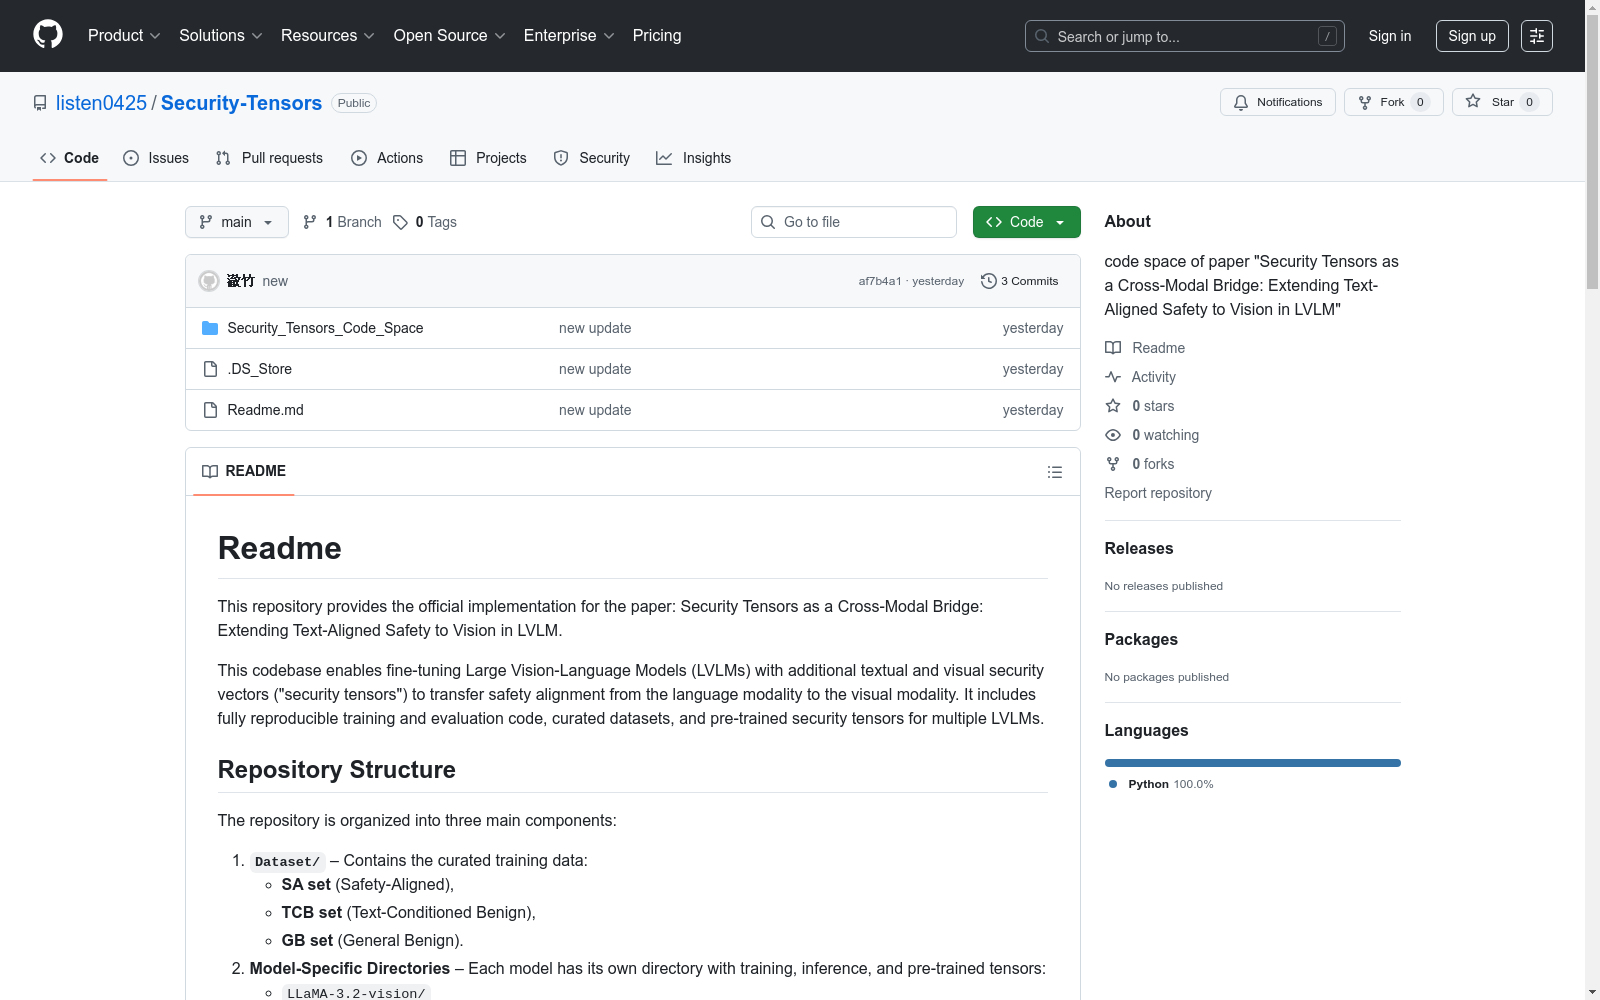Switch to the Projects tab
Viewport: 1600px width, 1000px height.
tap(488, 158)
